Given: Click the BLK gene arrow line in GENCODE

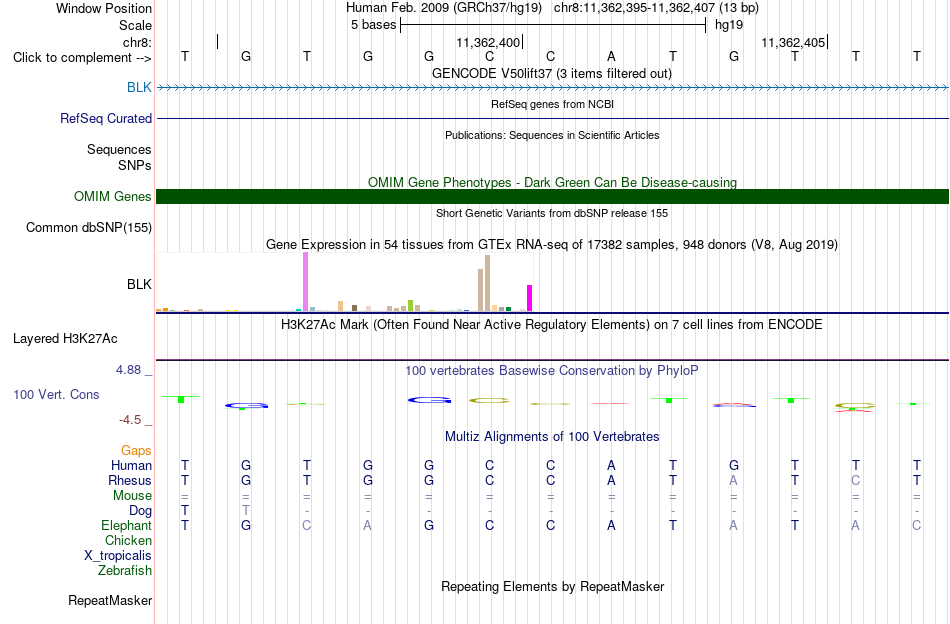Looking at the screenshot, I should [553, 88].
